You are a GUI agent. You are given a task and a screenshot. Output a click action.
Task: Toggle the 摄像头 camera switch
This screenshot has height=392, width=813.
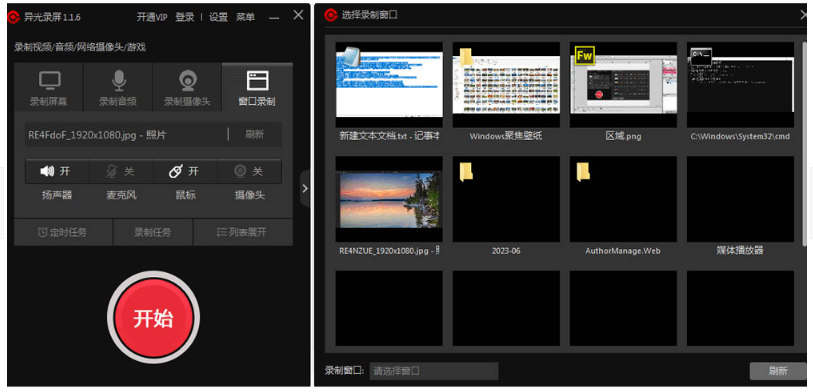[249, 171]
